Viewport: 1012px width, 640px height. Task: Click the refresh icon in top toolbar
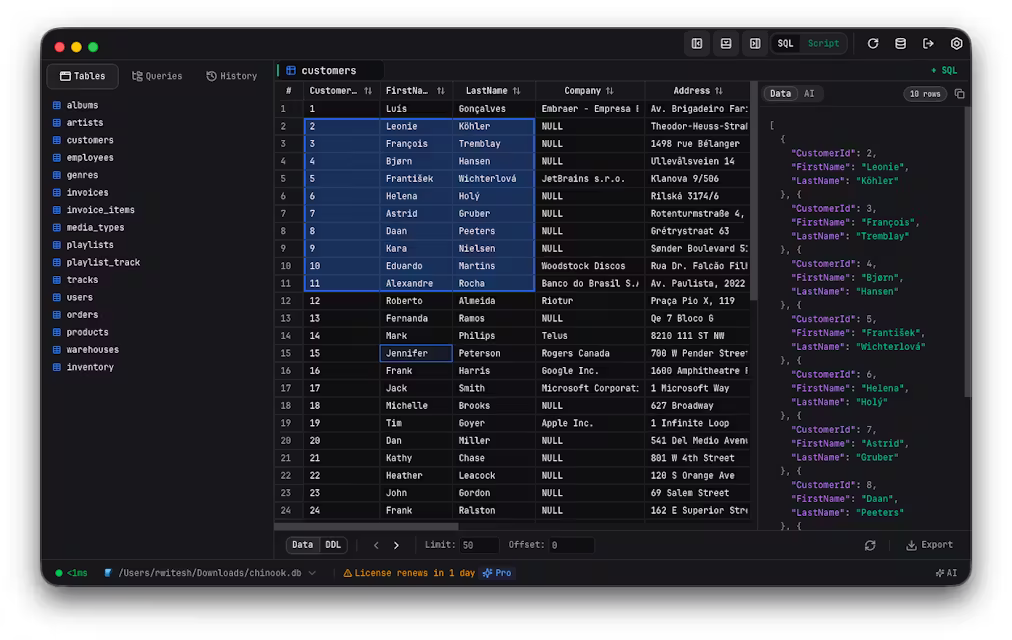(873, 44)
